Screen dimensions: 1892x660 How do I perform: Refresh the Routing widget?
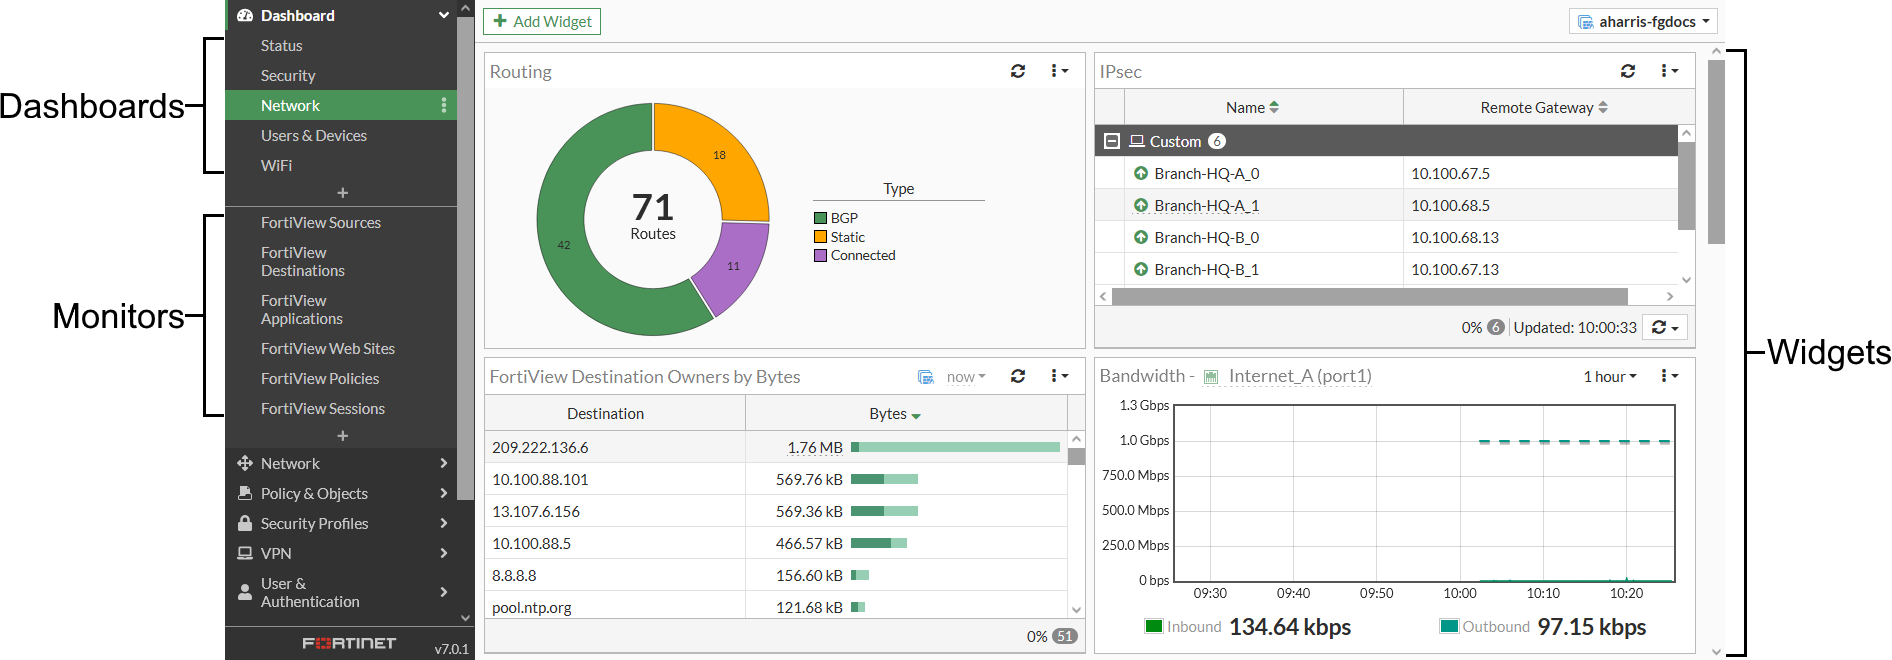(1018, 71)
